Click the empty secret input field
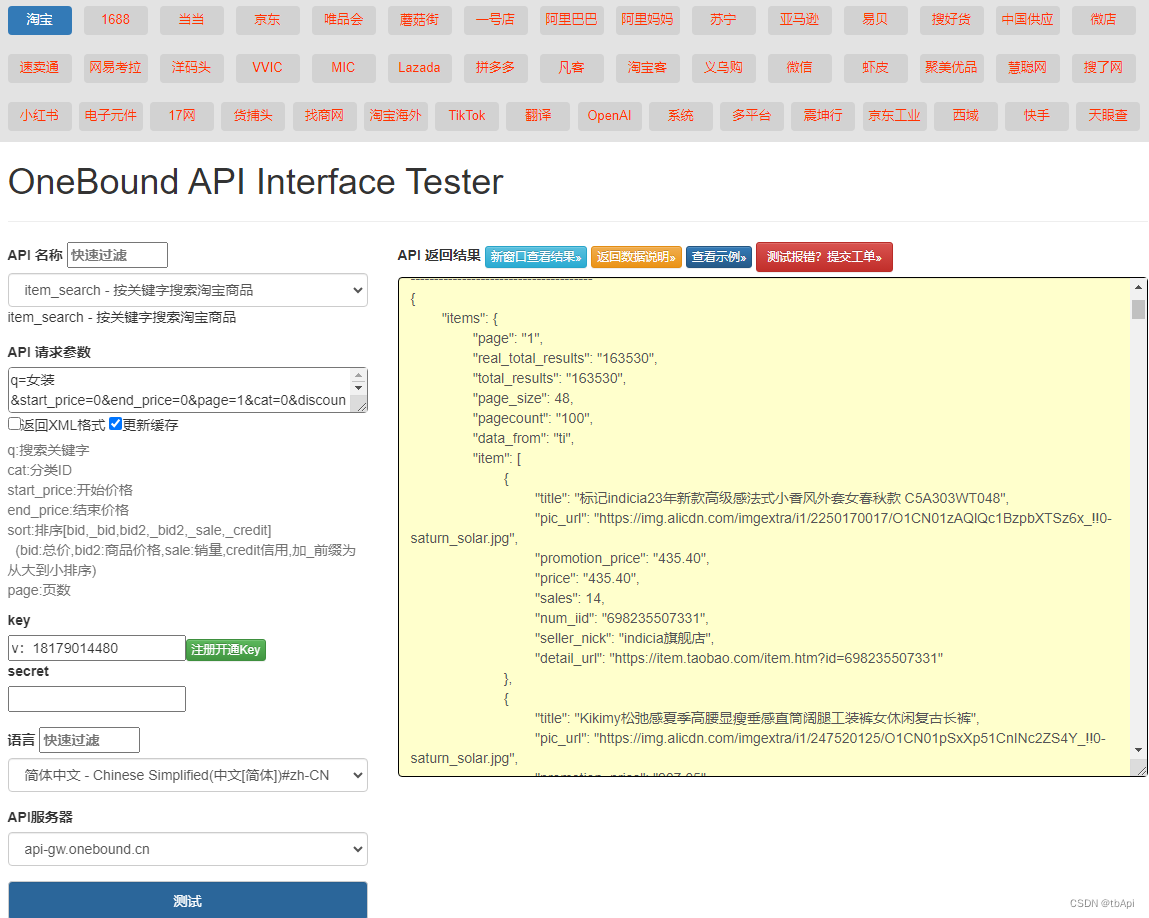This screenshot has width=1149, height=918. tap(97, 699)
